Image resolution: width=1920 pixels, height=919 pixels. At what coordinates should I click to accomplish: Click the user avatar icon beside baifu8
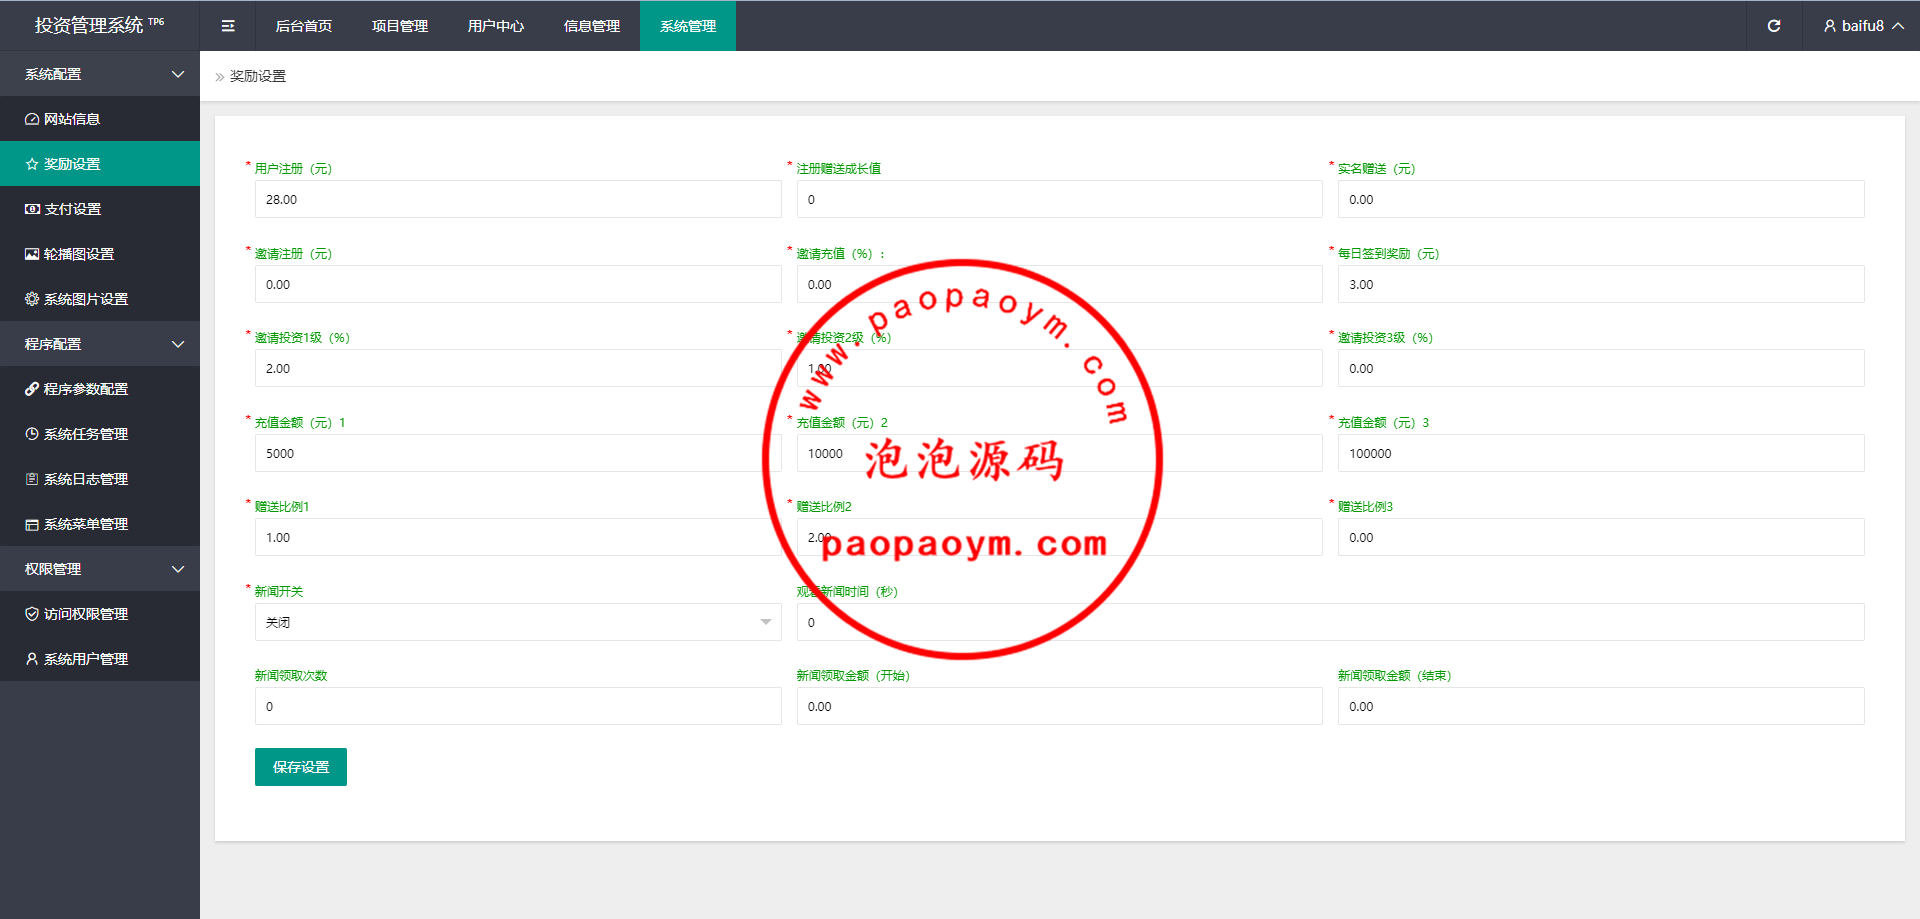pos(1829,26)
